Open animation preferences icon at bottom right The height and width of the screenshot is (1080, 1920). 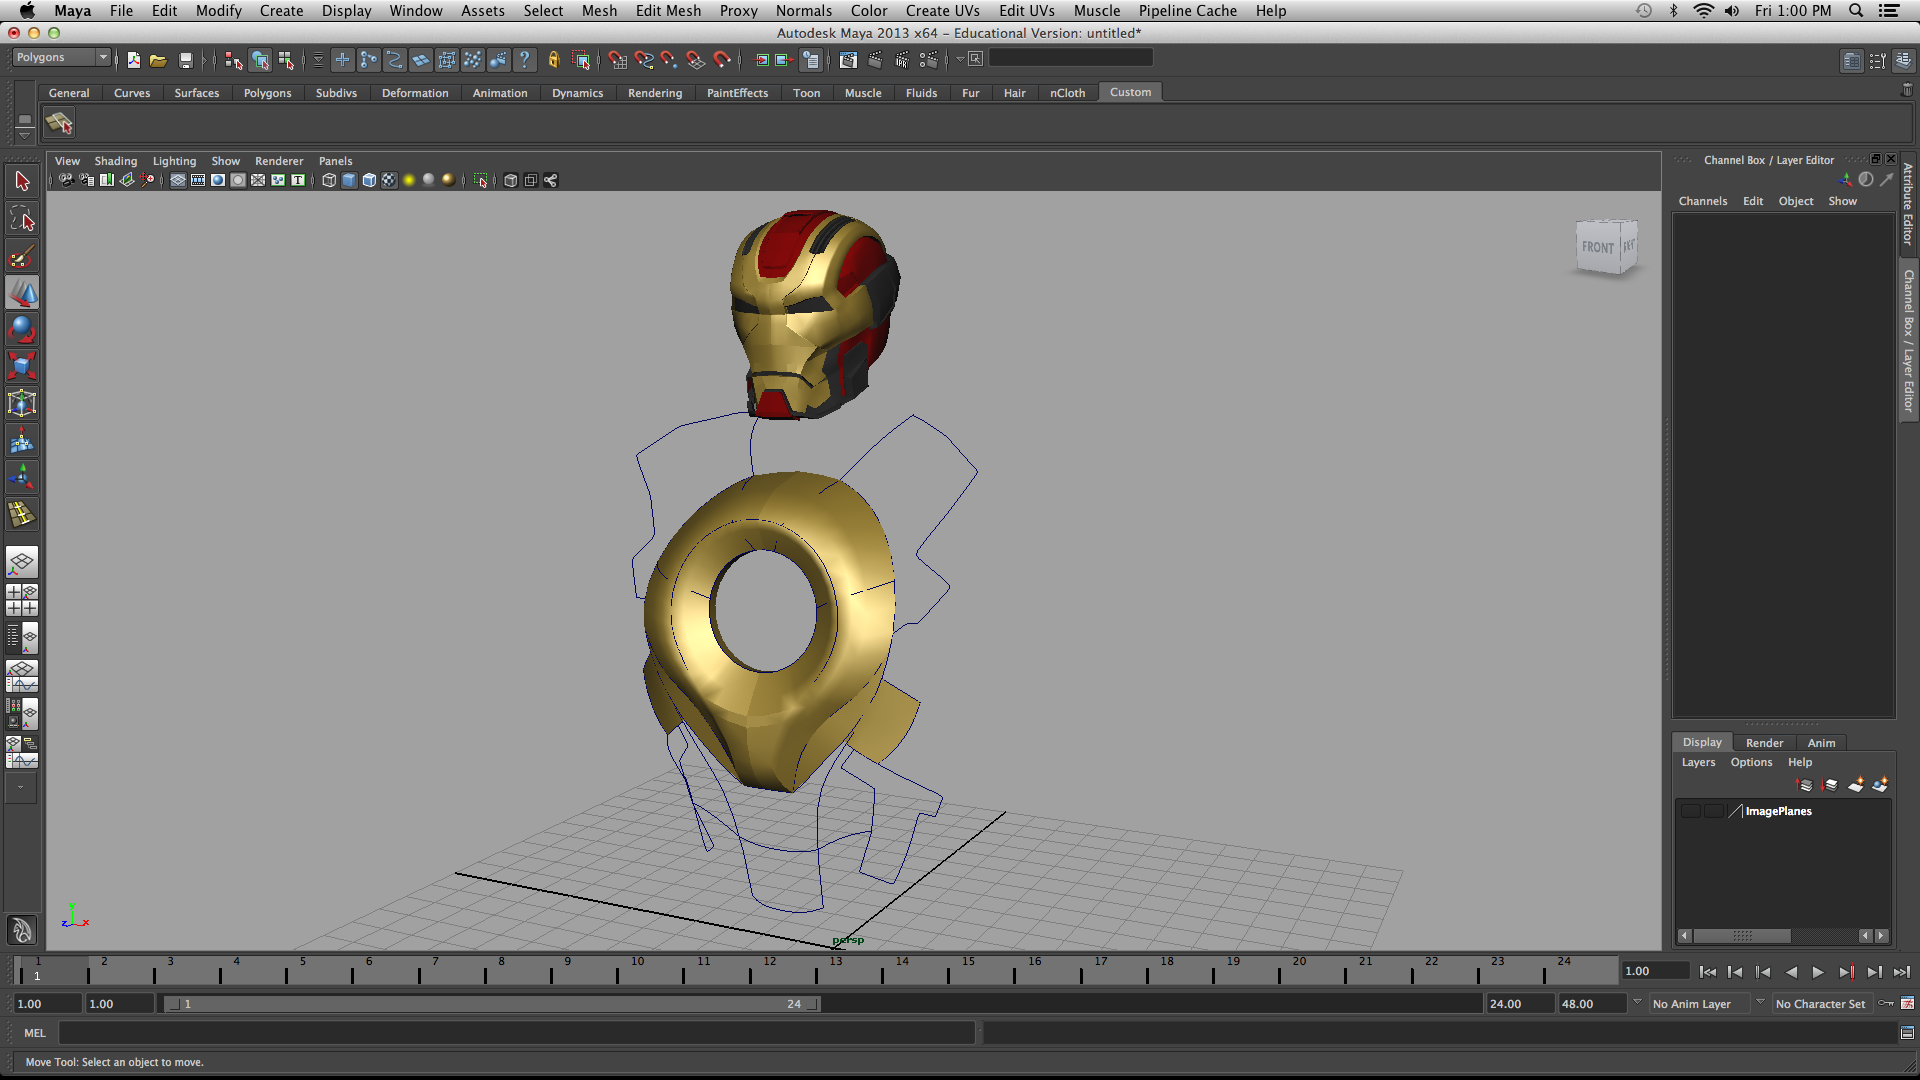[1908, 1003]
